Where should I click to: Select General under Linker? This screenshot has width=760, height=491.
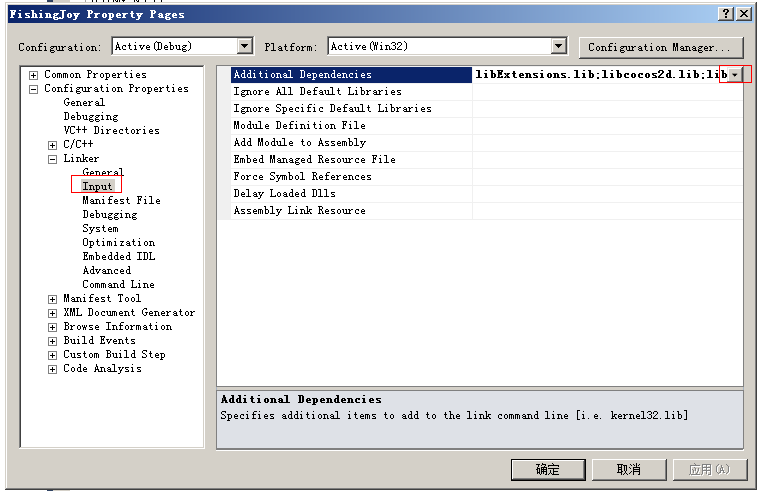coord(103,172)
